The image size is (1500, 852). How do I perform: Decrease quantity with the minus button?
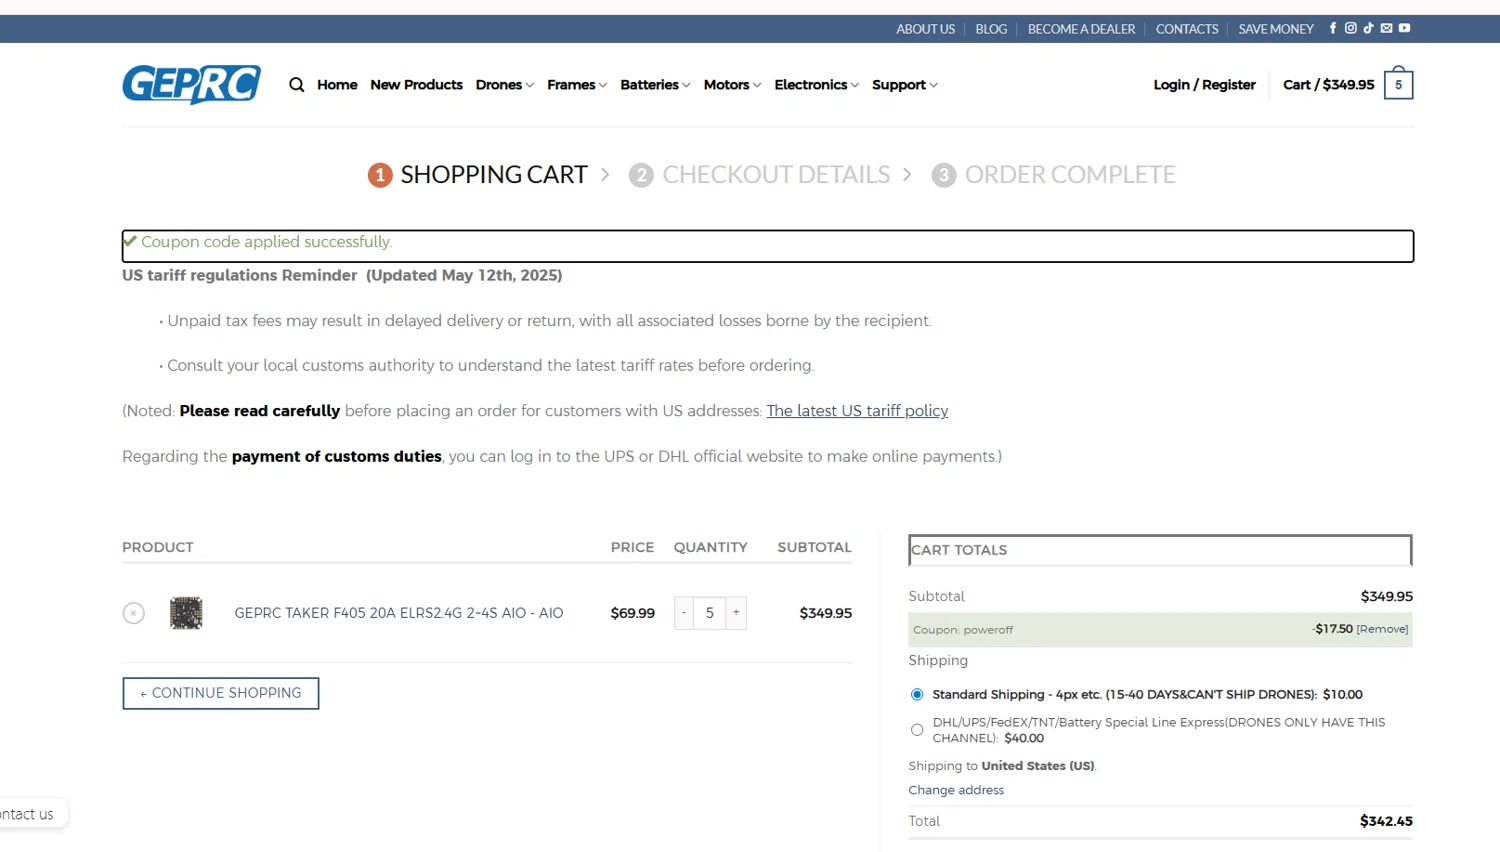click(x=684, y=613)
